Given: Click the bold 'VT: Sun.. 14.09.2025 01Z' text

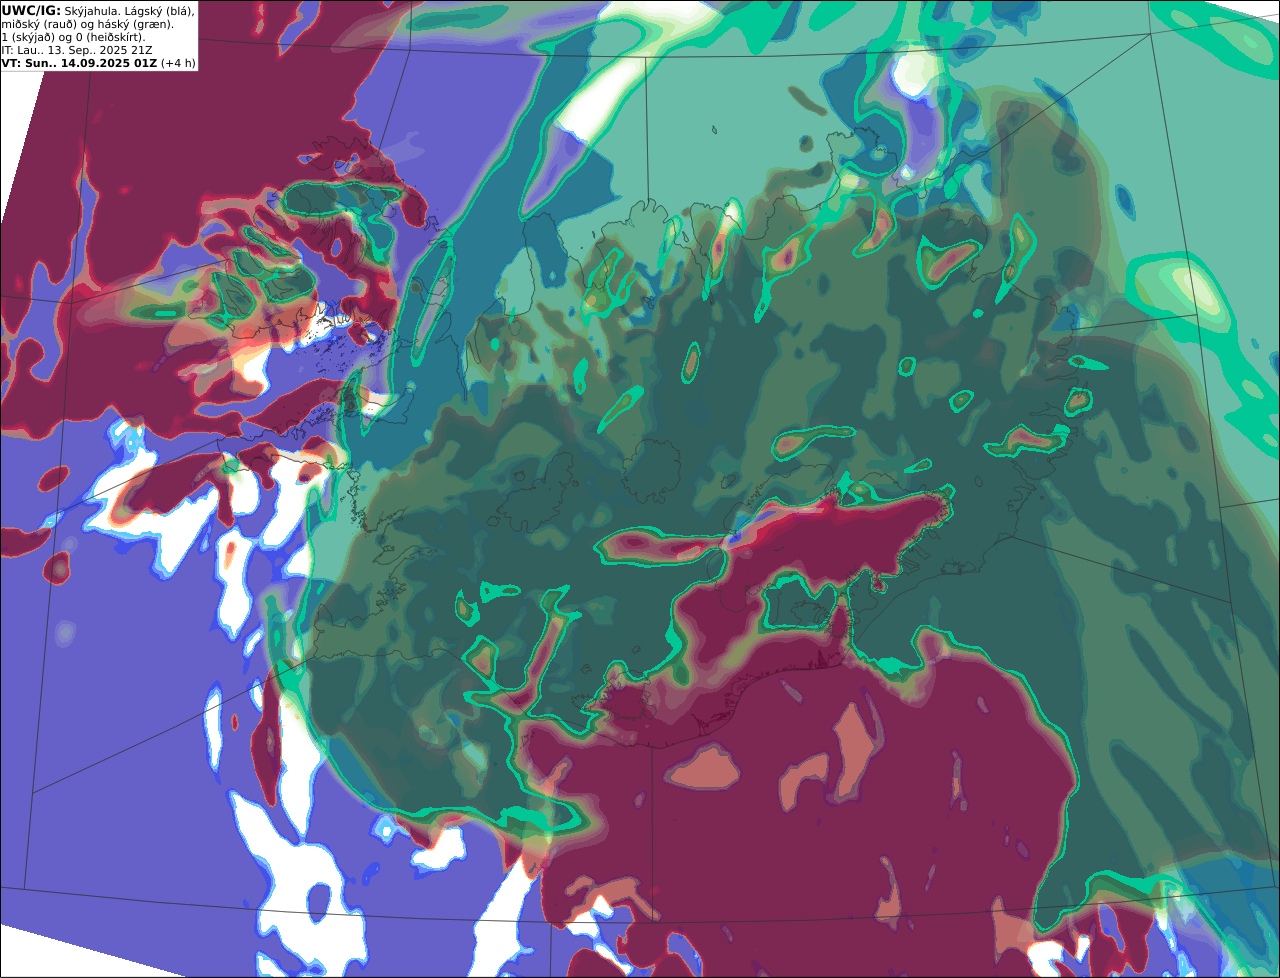Looking at the screenshot, I should pos(79,63).
